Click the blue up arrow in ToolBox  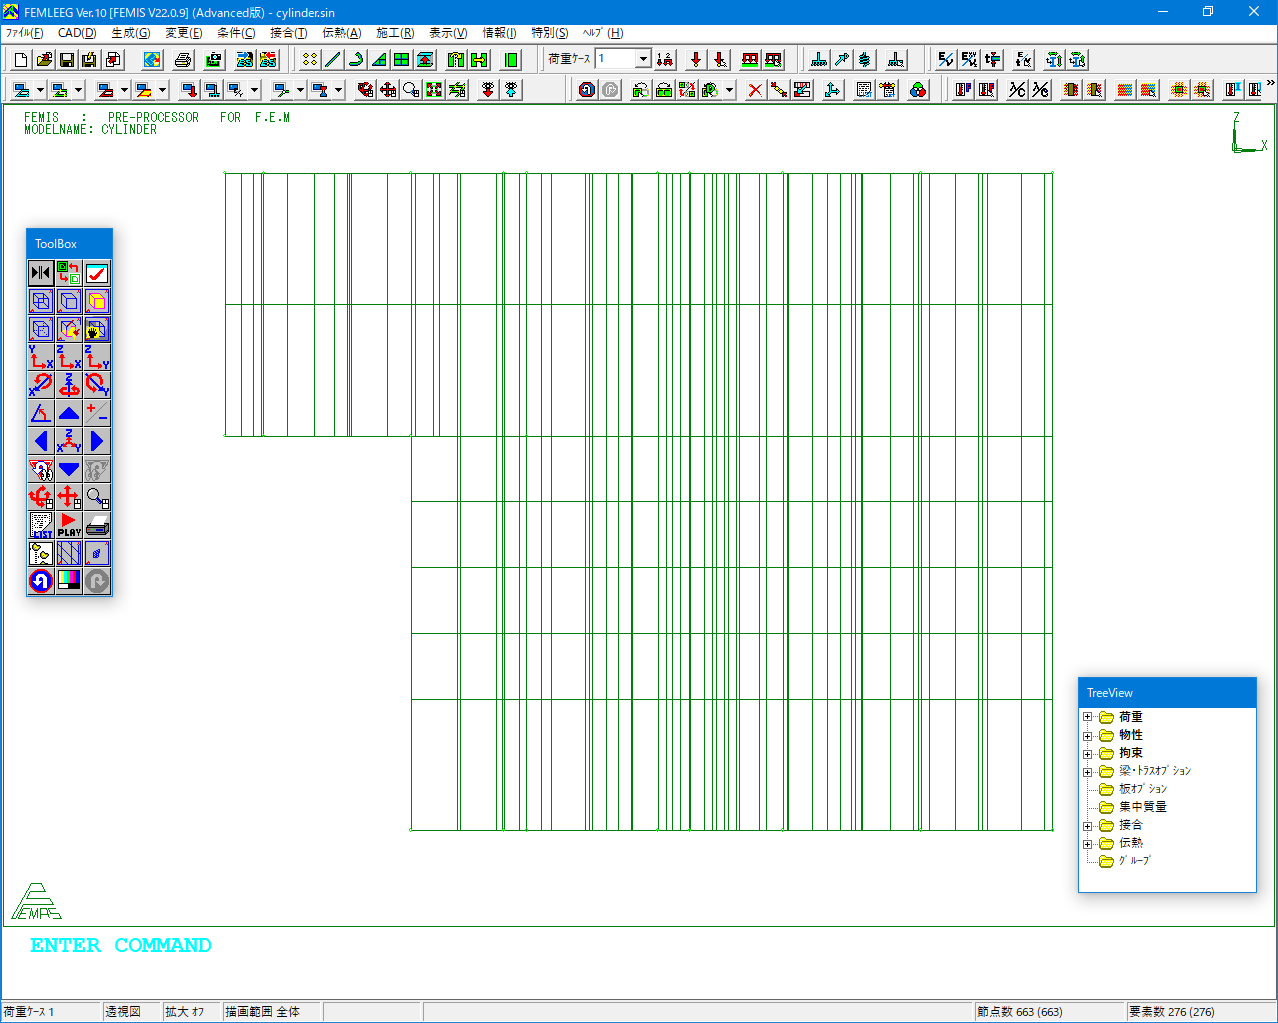click(69, 413)
